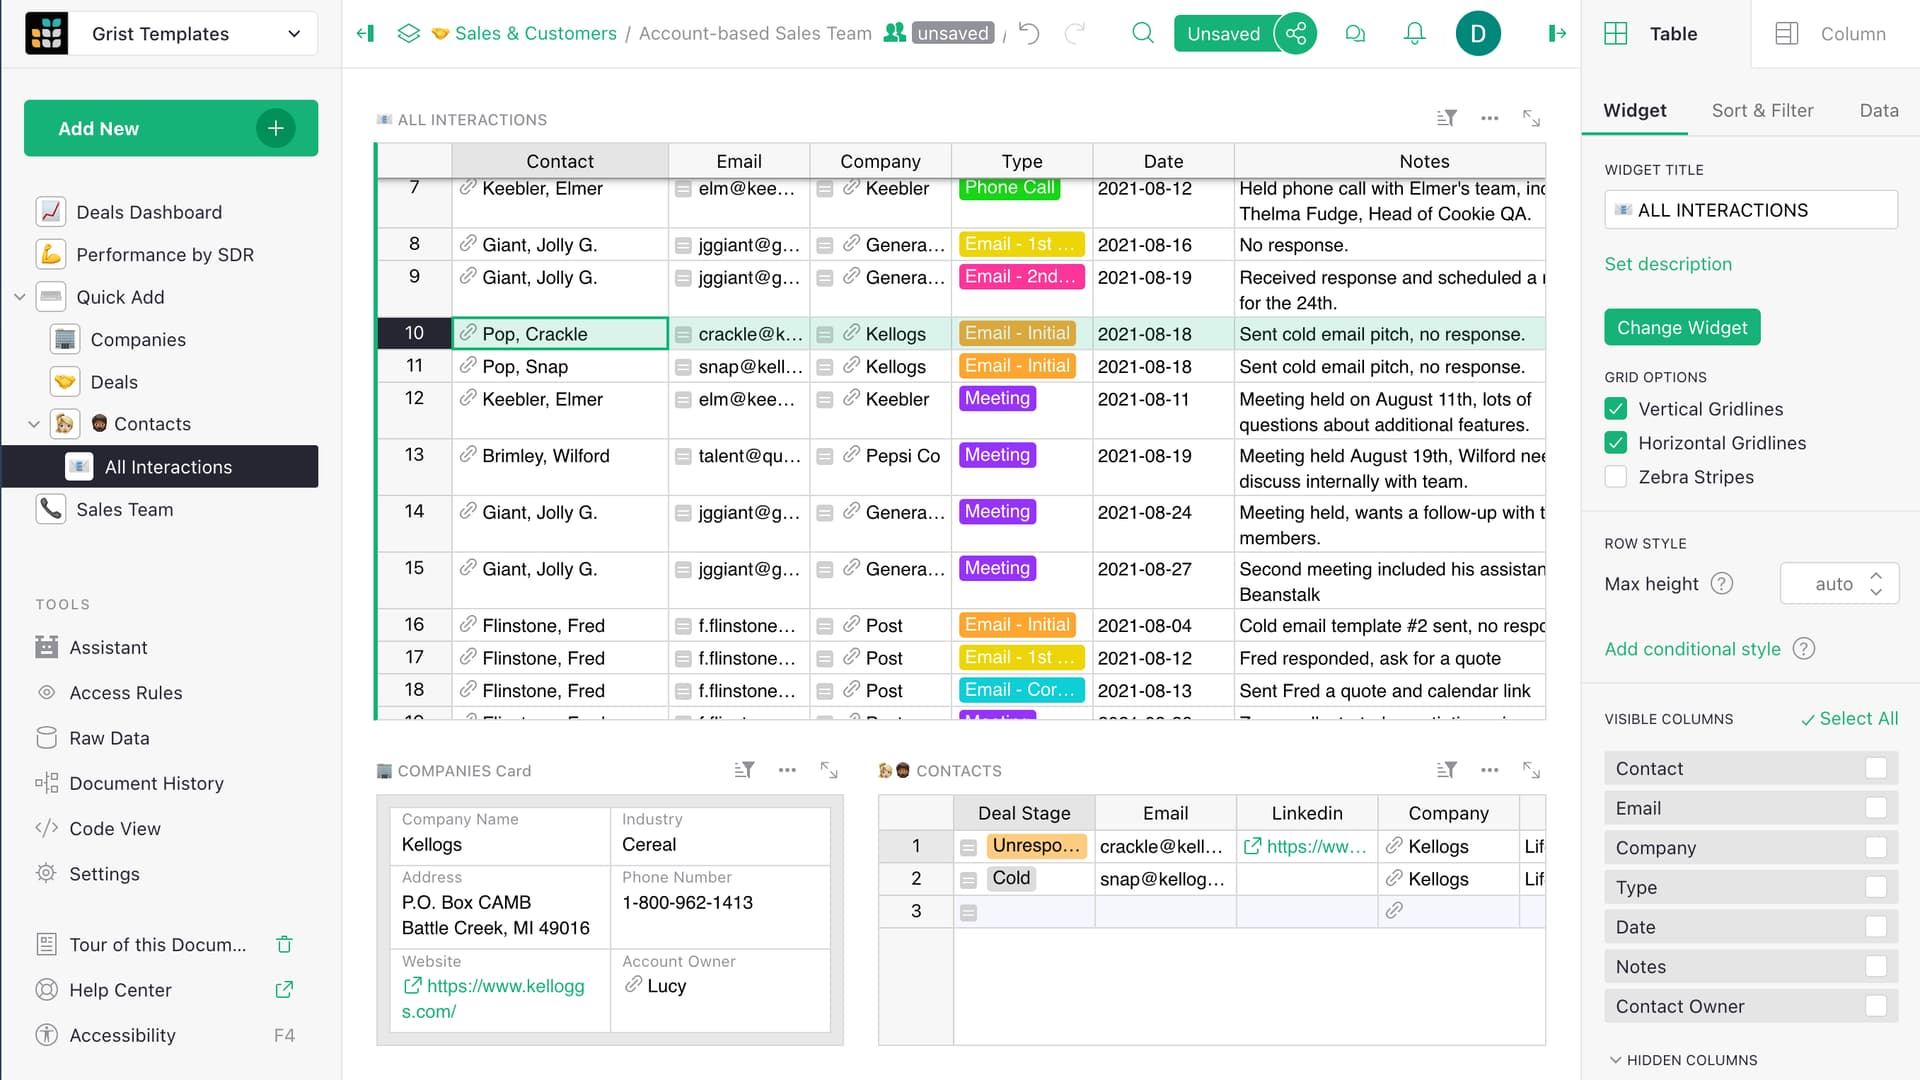
Task: Disable Vertical Gridlines checkbox
Action: click(1616, 408)
